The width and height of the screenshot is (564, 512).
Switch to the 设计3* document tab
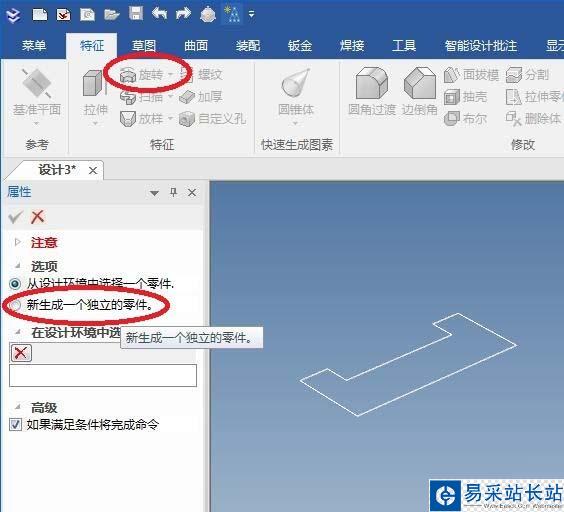(x=57, y=170)
